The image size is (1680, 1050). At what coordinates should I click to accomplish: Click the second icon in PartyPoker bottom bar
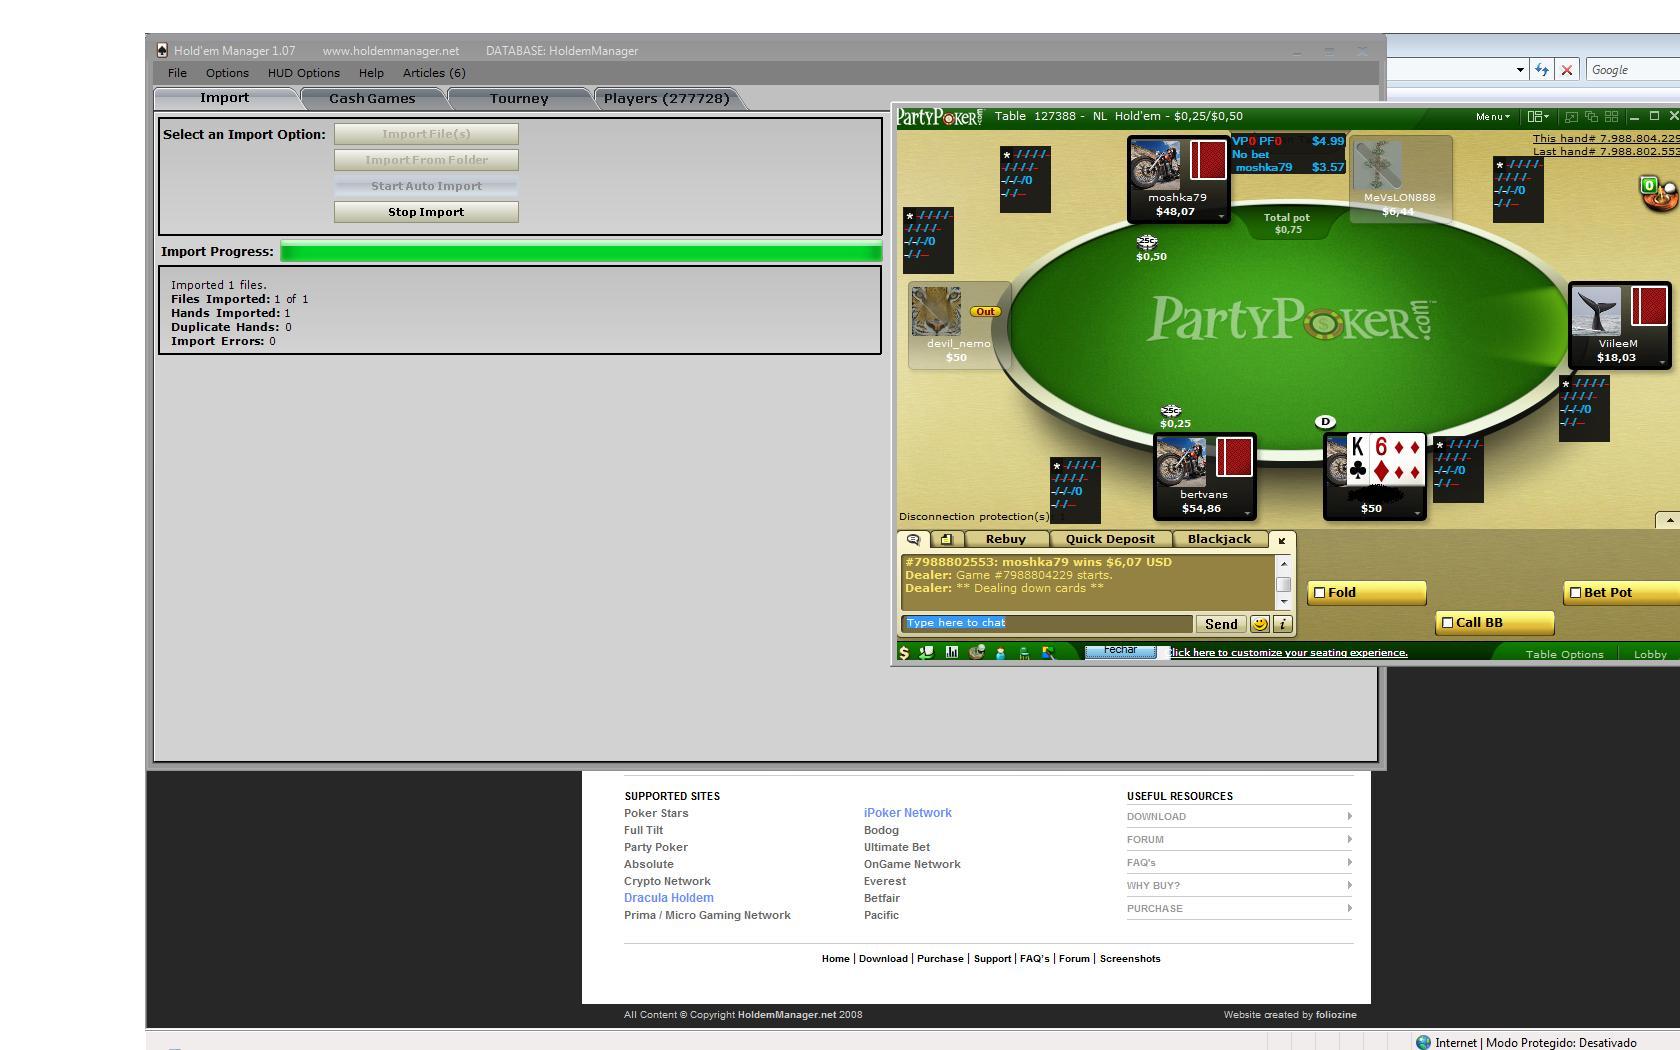click(927, 652)
